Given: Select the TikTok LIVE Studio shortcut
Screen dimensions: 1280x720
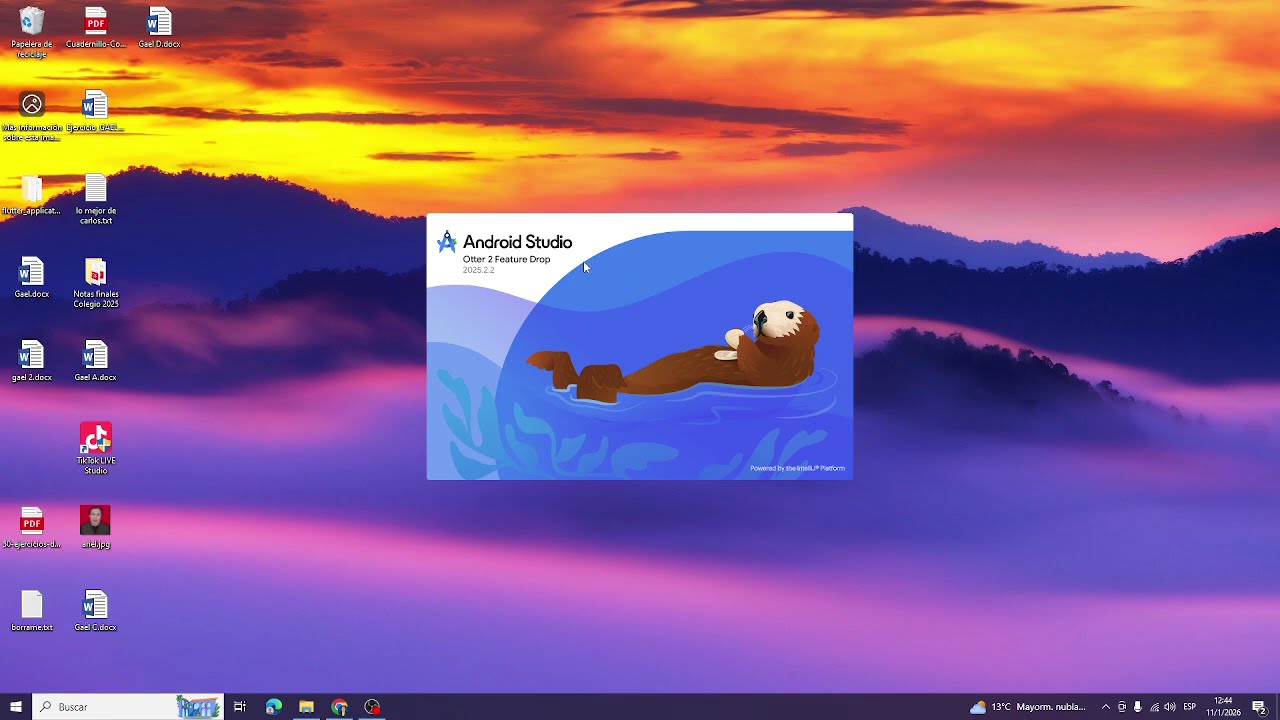Looking at the screenshot, I should [96, 449].
